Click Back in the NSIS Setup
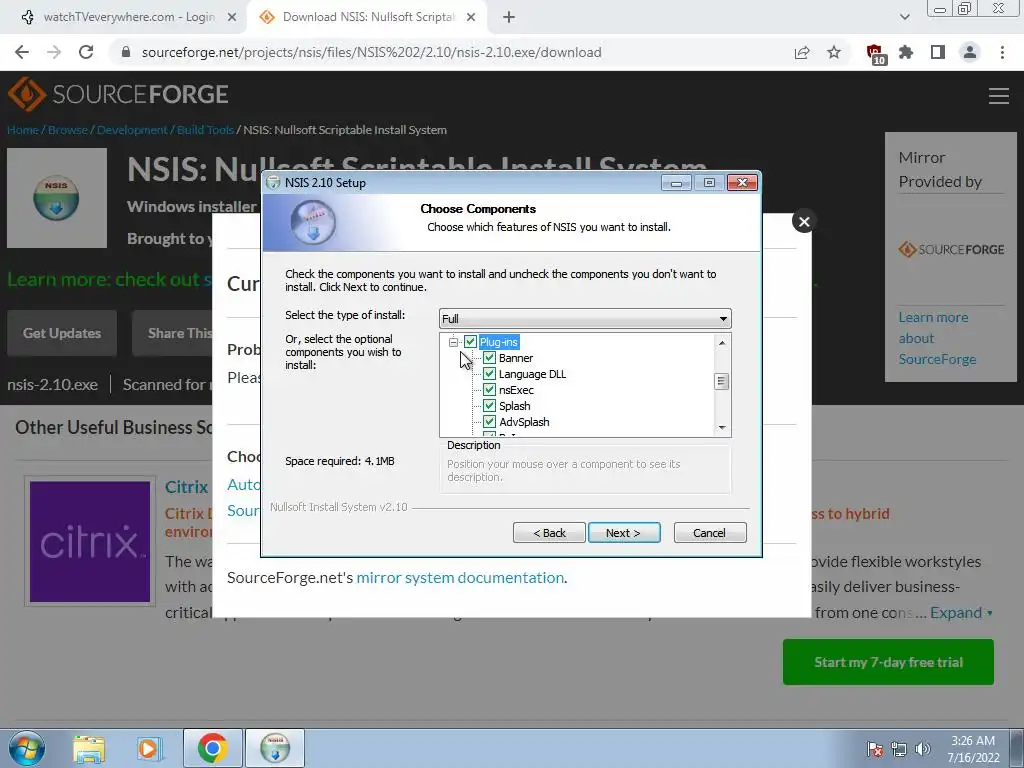This screenshot has height=768, width=1024. (x=549, y=532)
